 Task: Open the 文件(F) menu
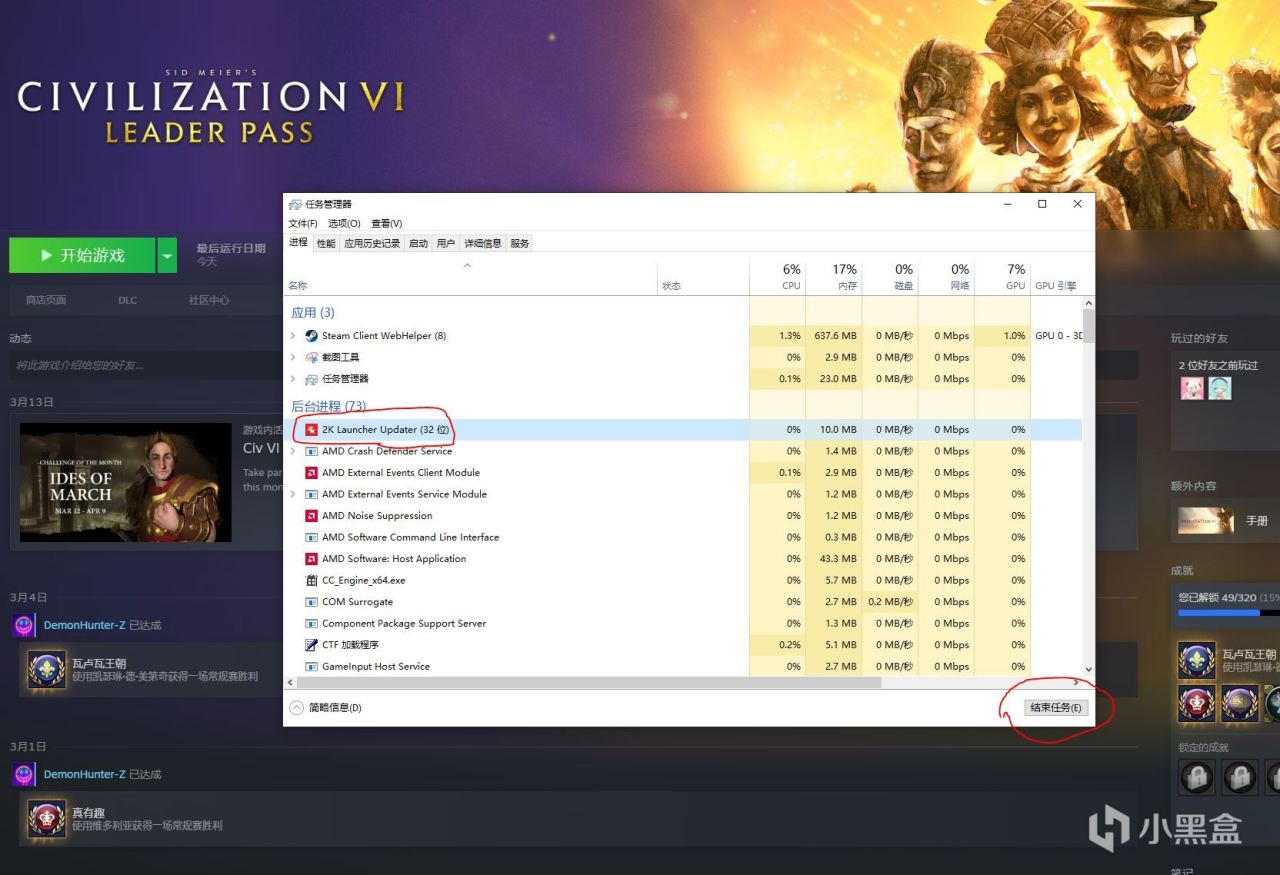(x=303, y=223)
